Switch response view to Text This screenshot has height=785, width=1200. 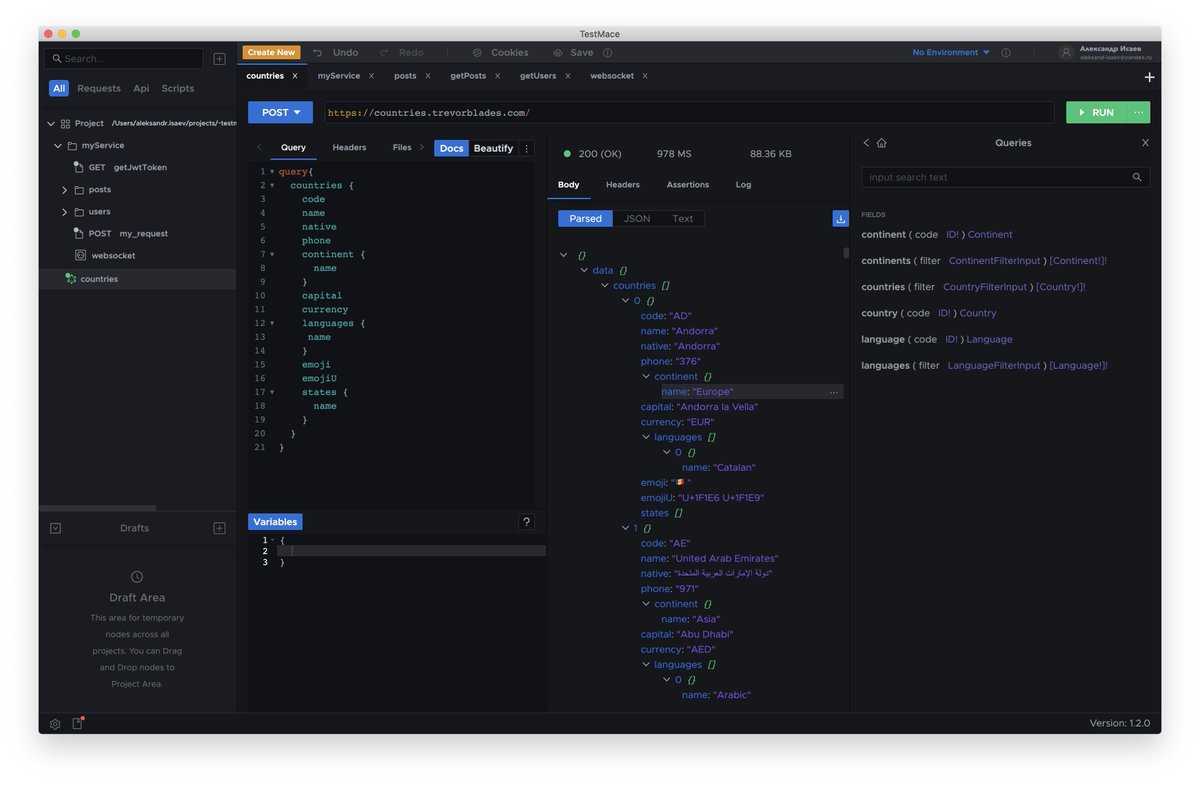point(682,218)
